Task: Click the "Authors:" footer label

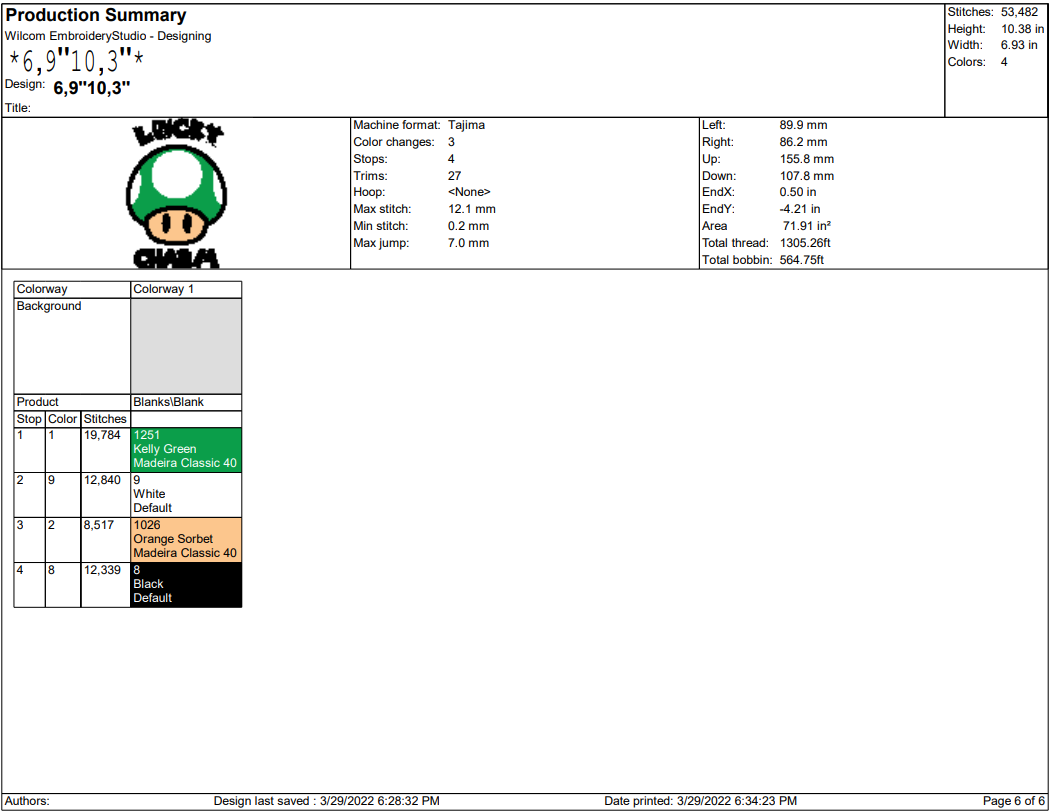Action: [27, 801]
